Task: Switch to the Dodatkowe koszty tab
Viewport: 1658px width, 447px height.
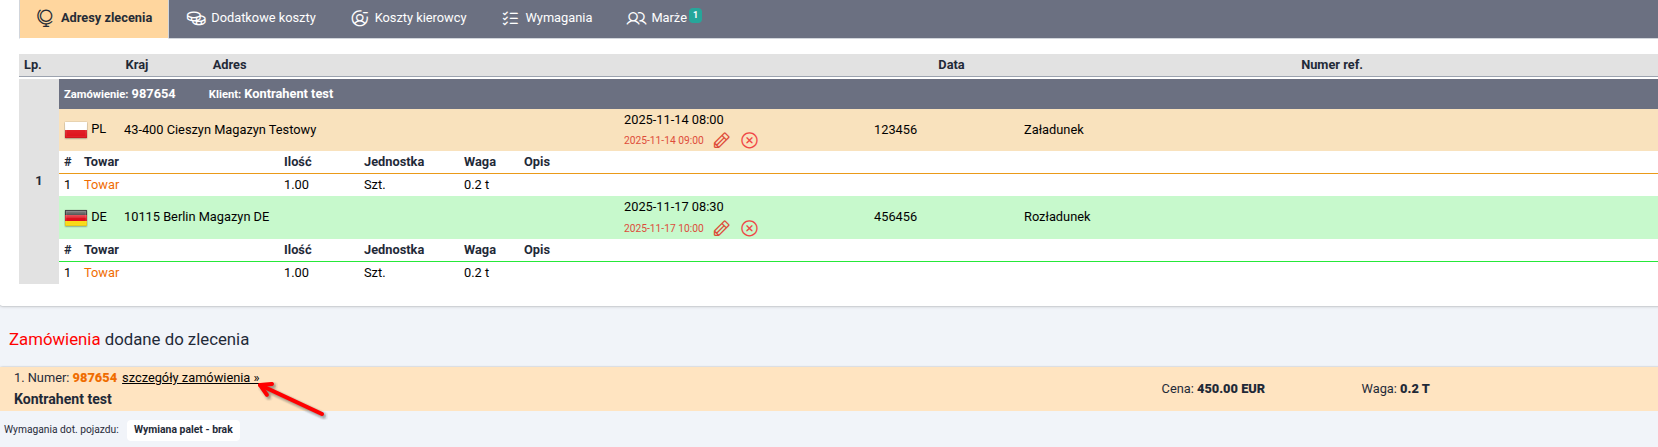Action: (252, 18)
